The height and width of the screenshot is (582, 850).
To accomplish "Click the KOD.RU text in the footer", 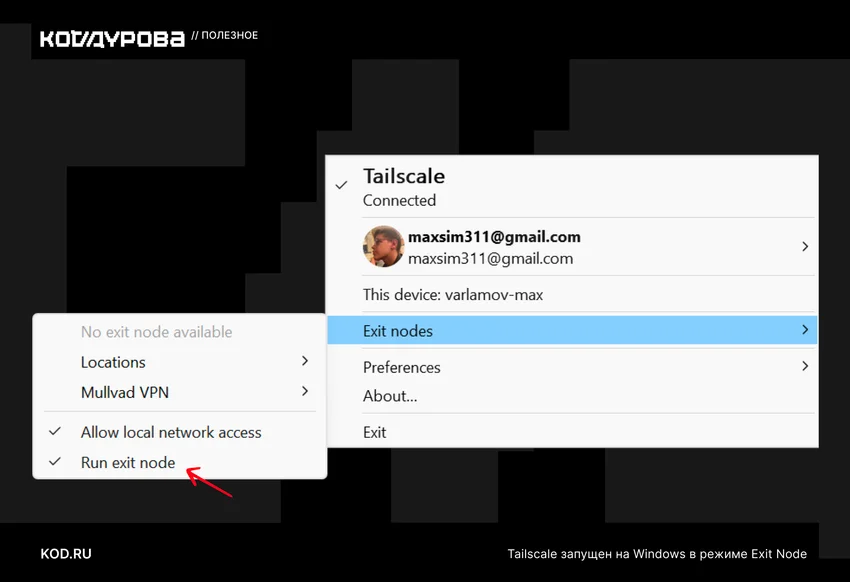I will tap(66, 554).
